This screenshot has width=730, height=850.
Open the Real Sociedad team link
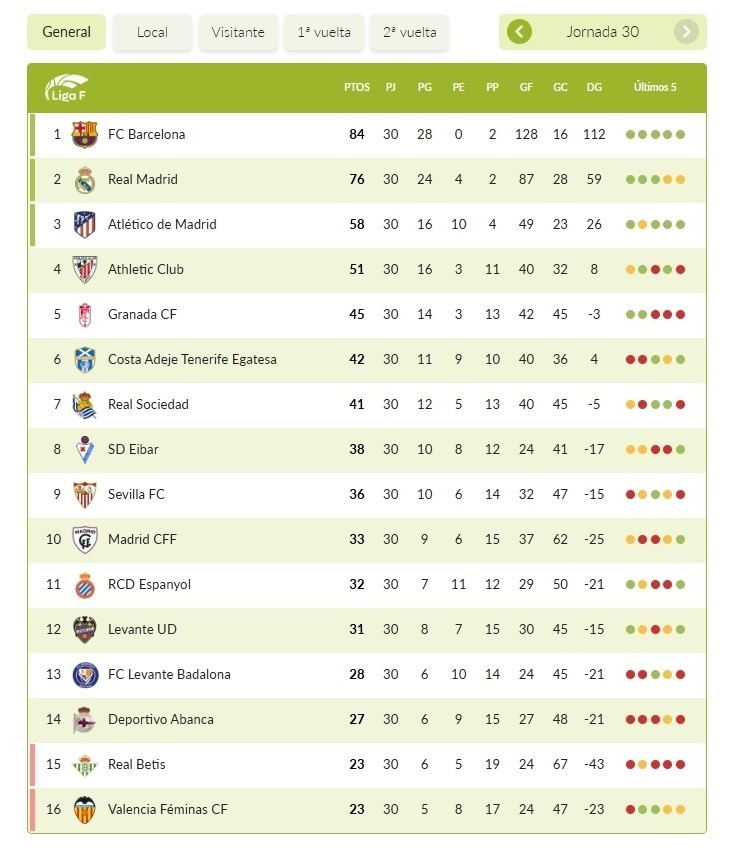tap(148, 404)
